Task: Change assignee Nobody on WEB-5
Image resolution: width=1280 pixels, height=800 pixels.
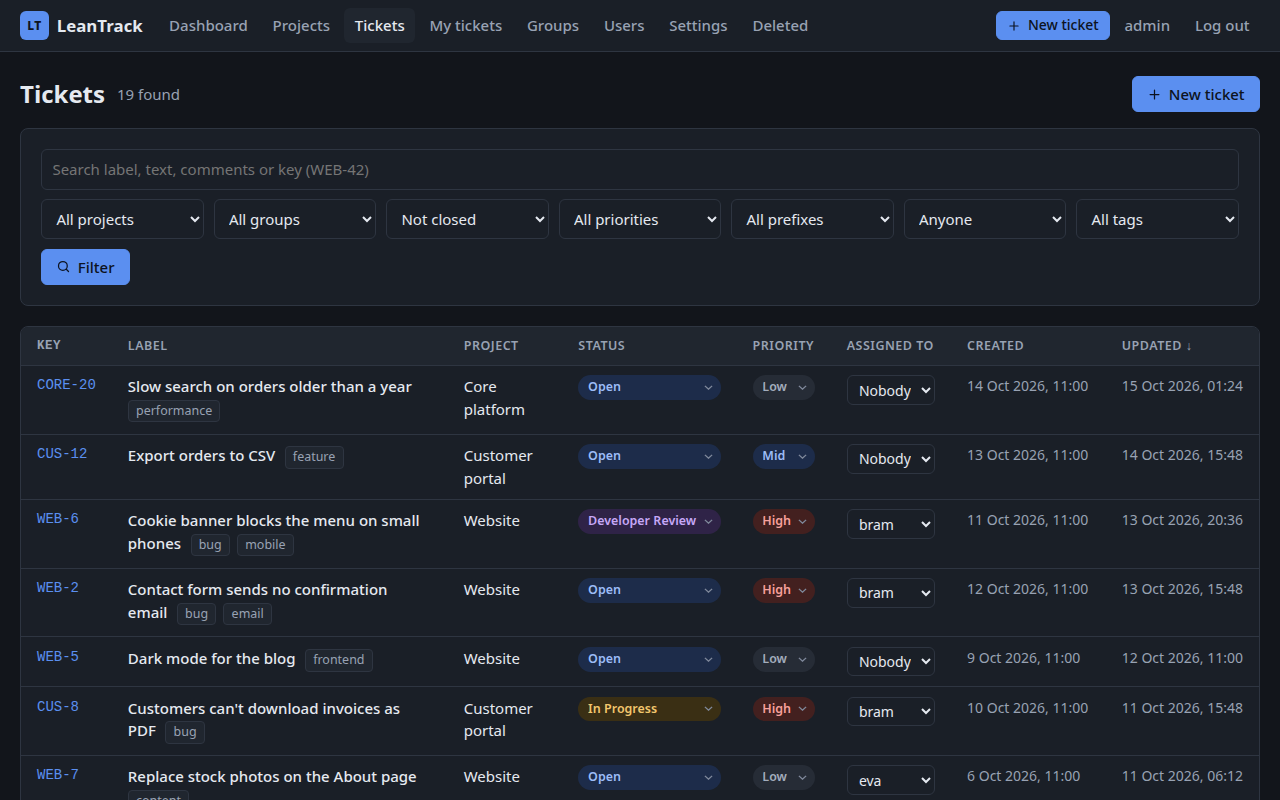Action: tap(891, 662)
